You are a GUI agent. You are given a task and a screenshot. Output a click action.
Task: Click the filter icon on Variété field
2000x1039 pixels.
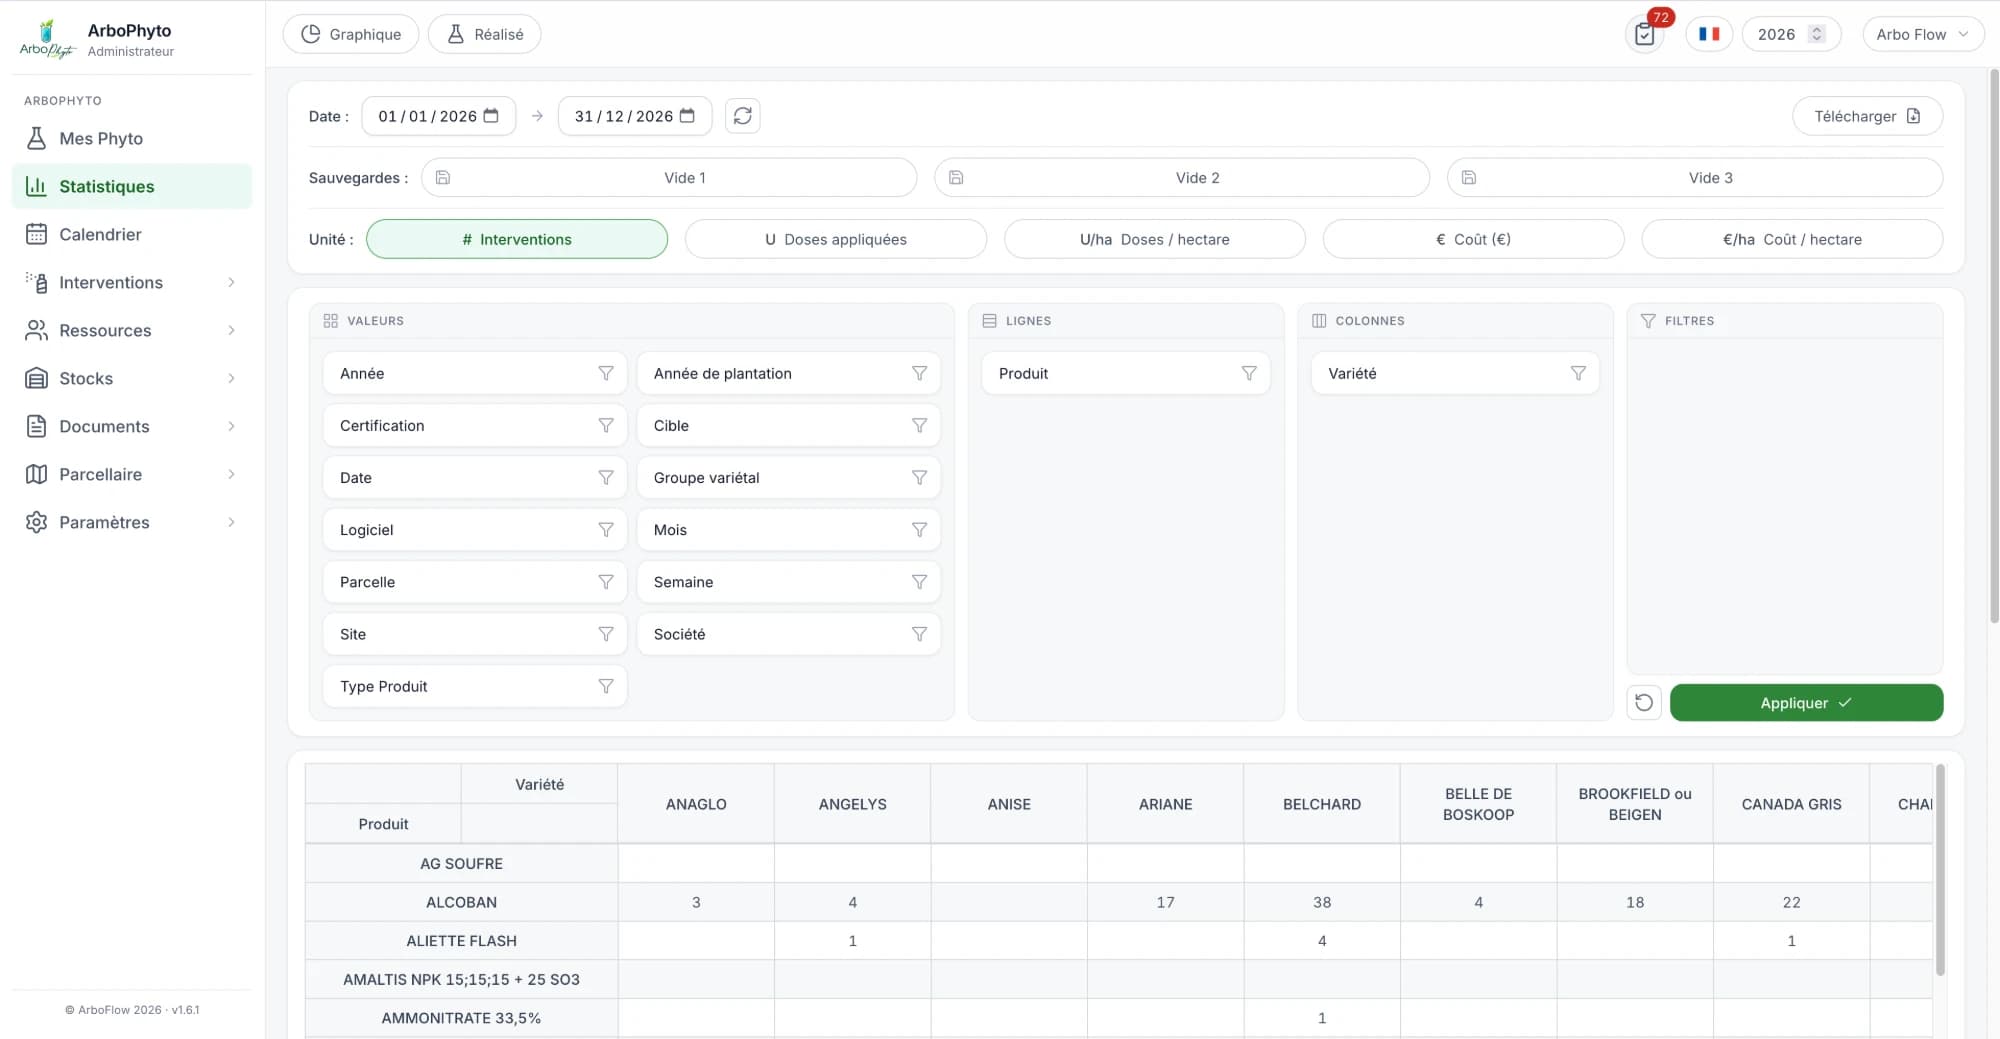pyautogui.click(x=1578, y=373)
